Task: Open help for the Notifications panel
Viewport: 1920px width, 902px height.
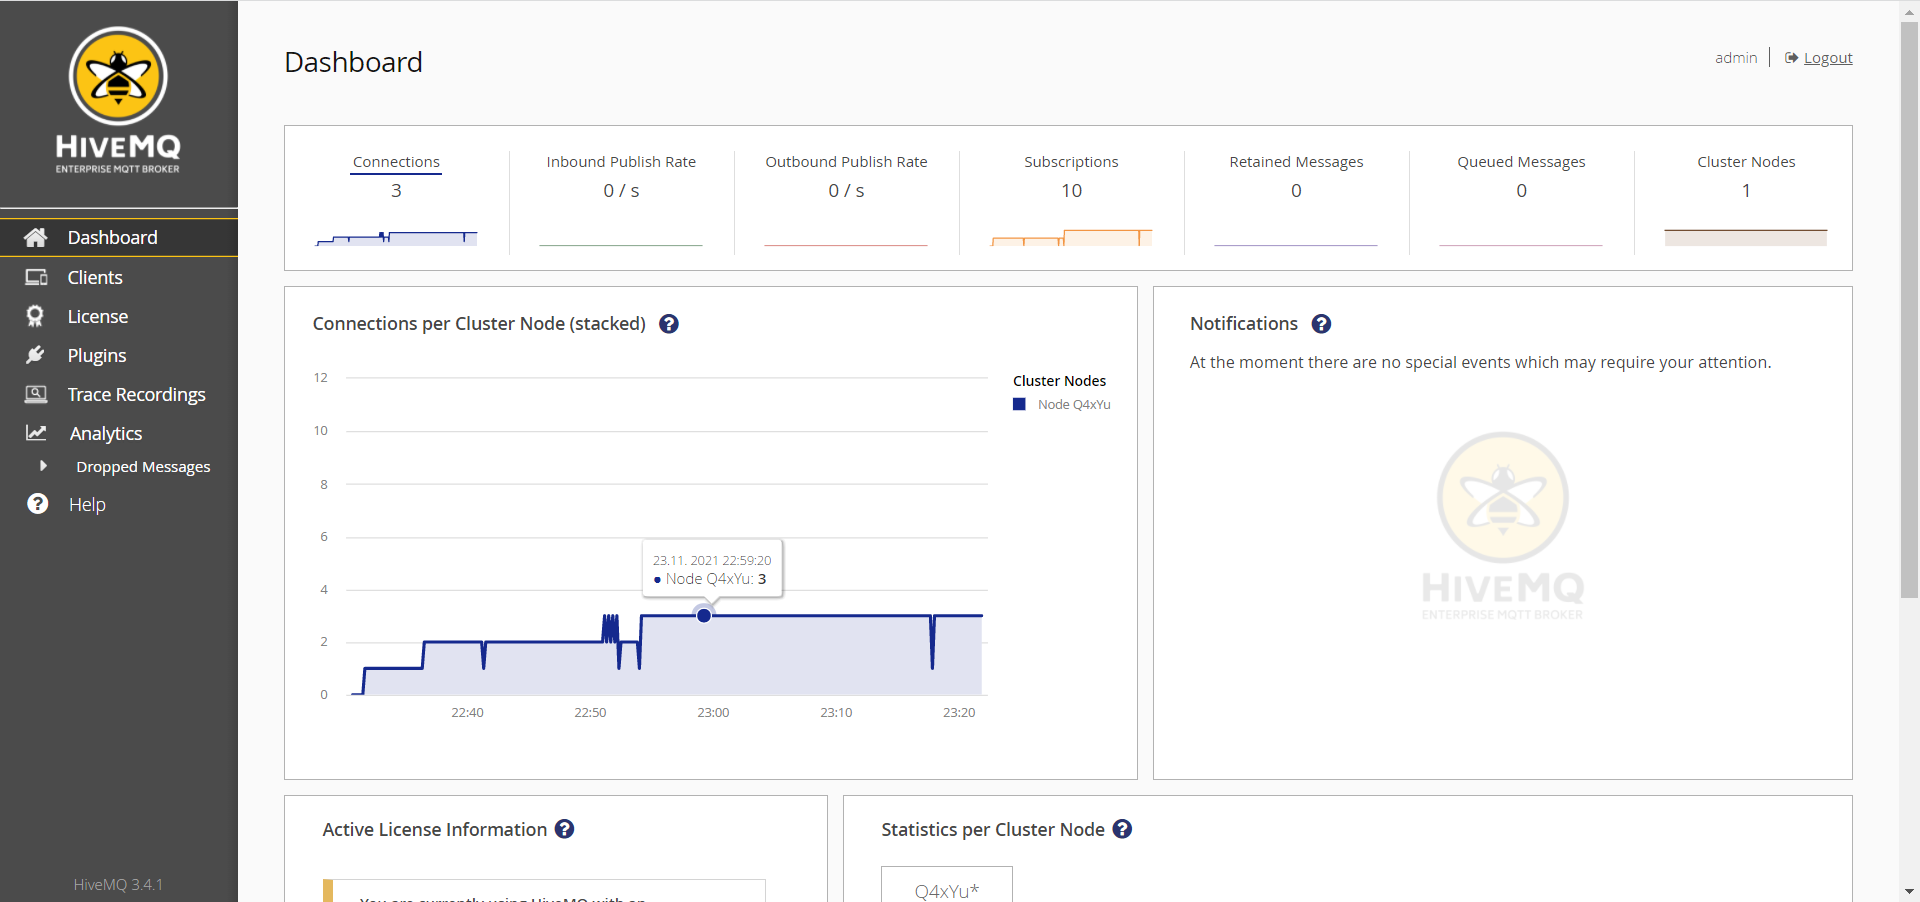Action: (1321, 323)
